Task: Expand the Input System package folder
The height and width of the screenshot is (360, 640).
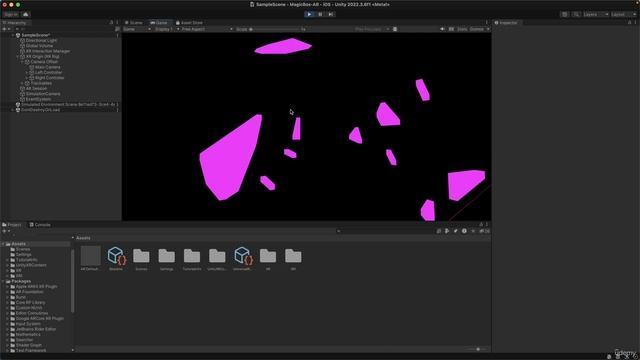Action: (7, 324)
